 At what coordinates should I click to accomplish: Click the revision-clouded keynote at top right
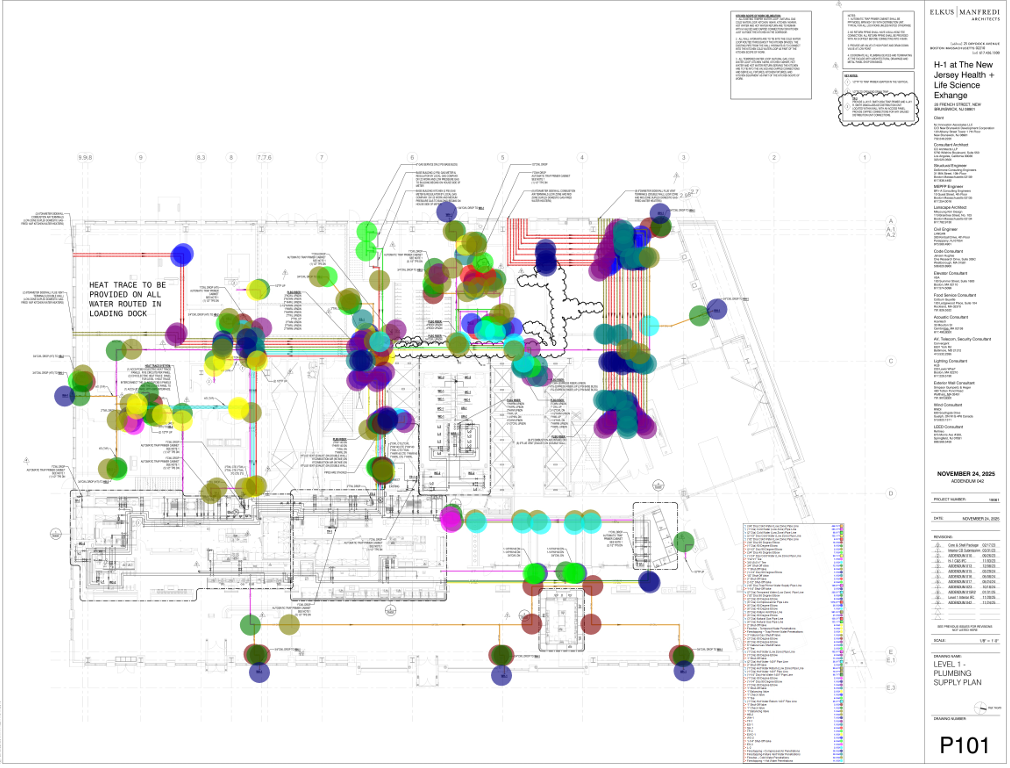click(x=877, y=110)
